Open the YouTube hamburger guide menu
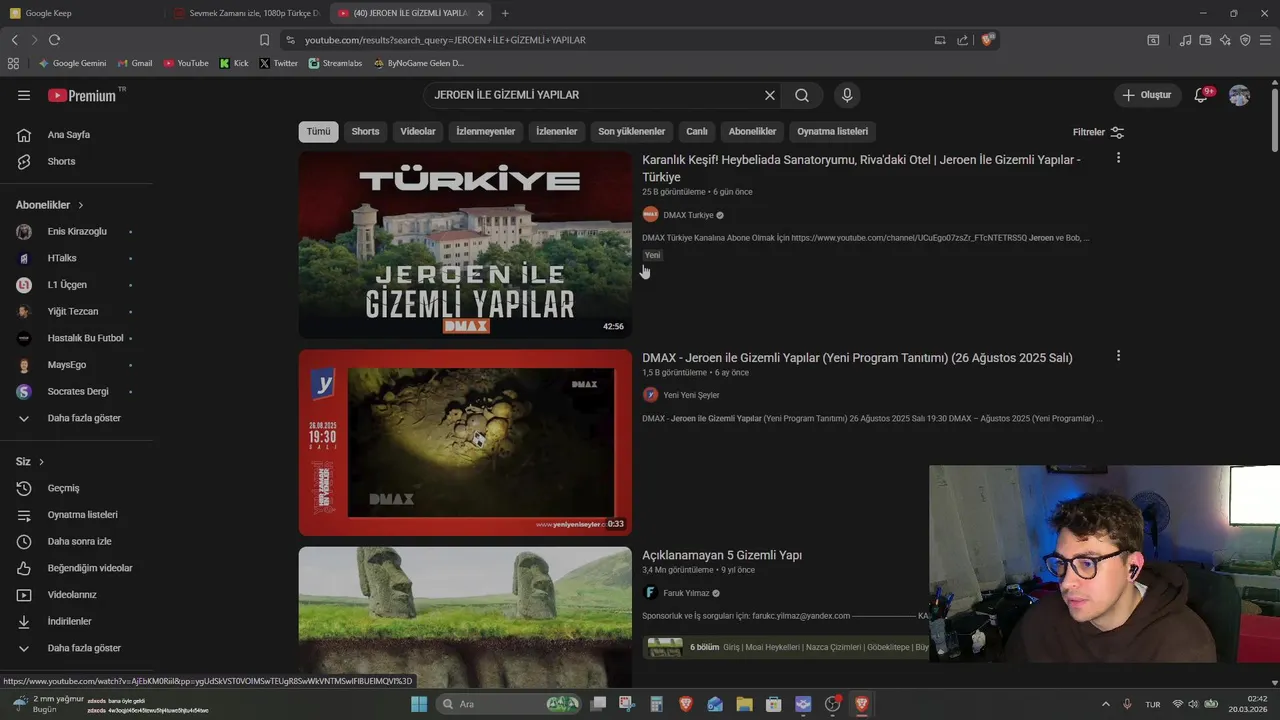1280x720 pixels. [x=24, y=95]
